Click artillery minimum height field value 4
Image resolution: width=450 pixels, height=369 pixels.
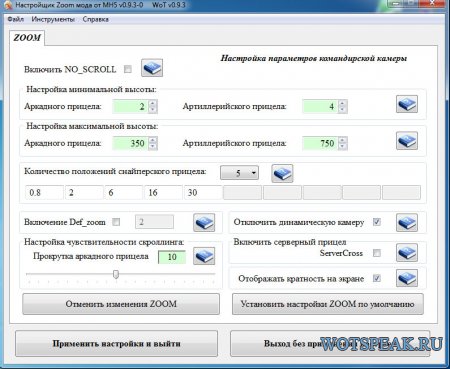tap(320, 106)
